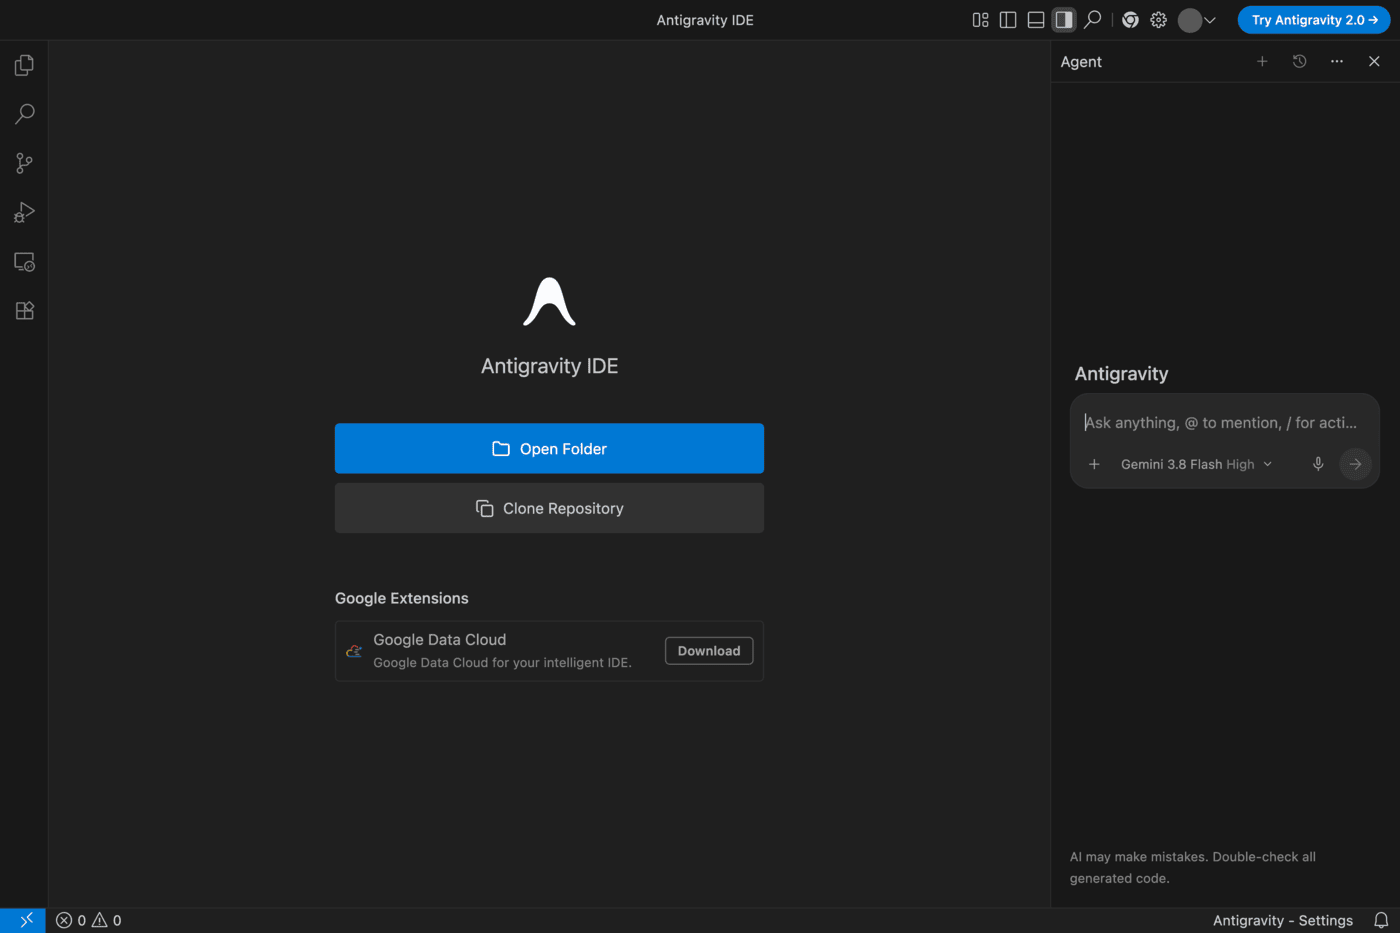Image resolution: width=1400 pixels, height=933 pixels.
Task: Open the Run and Debug view
Action: pyautogui.click(x=24, y=212)
